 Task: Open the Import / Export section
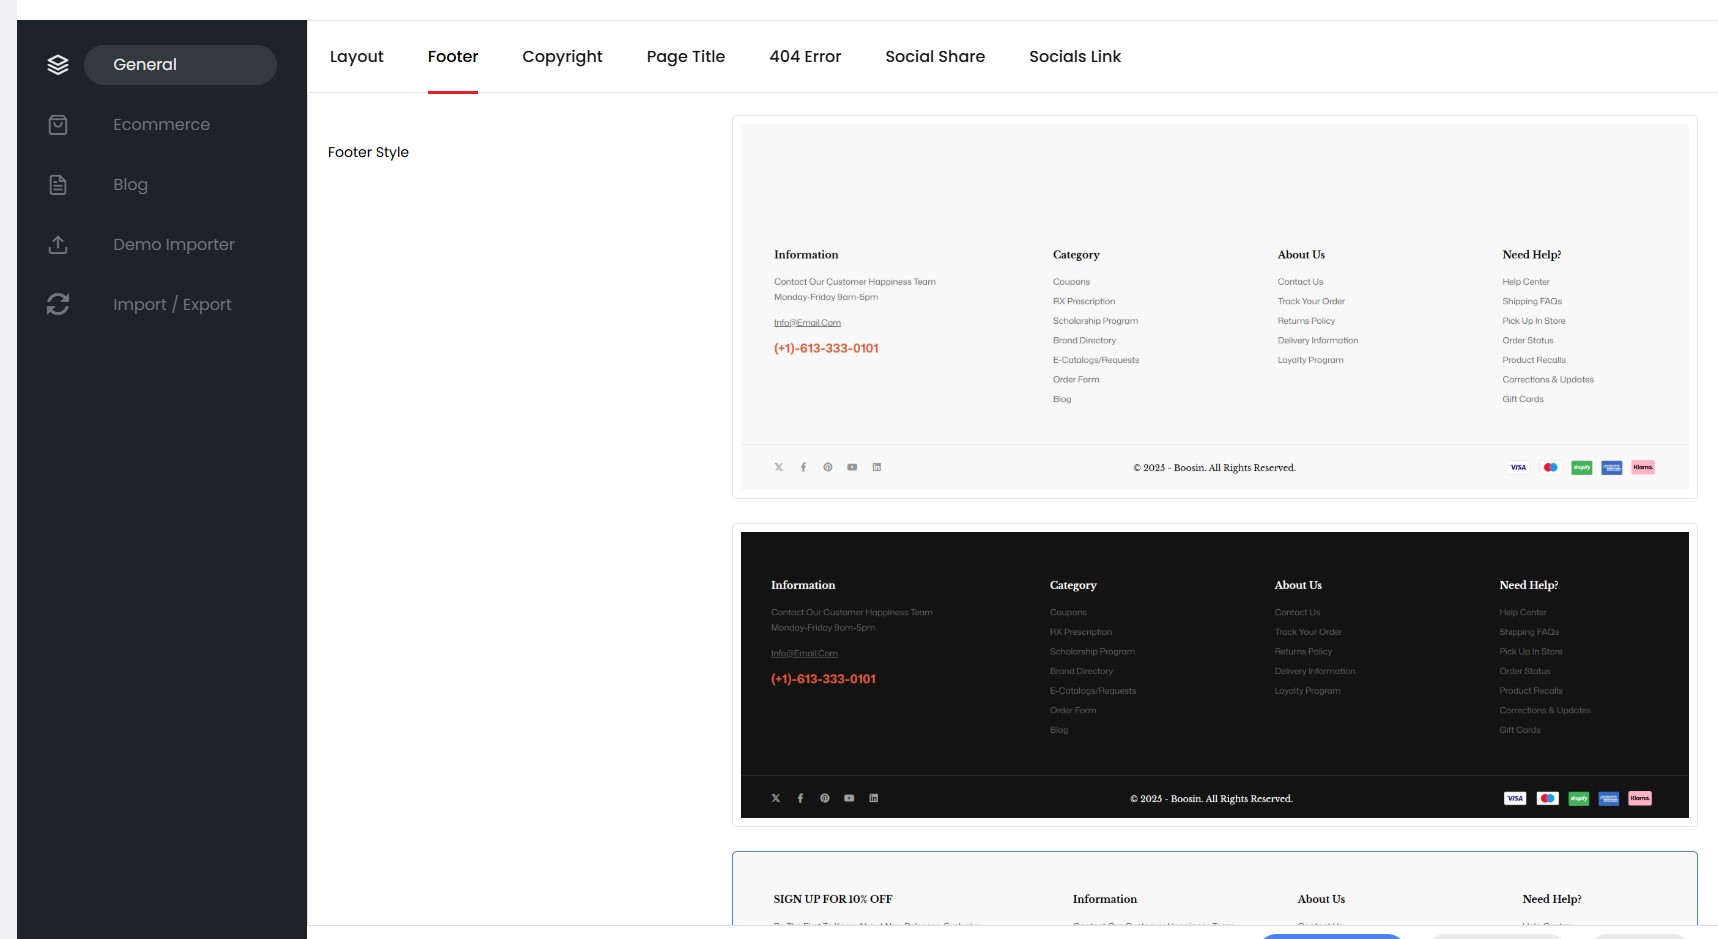coord(172,305)
